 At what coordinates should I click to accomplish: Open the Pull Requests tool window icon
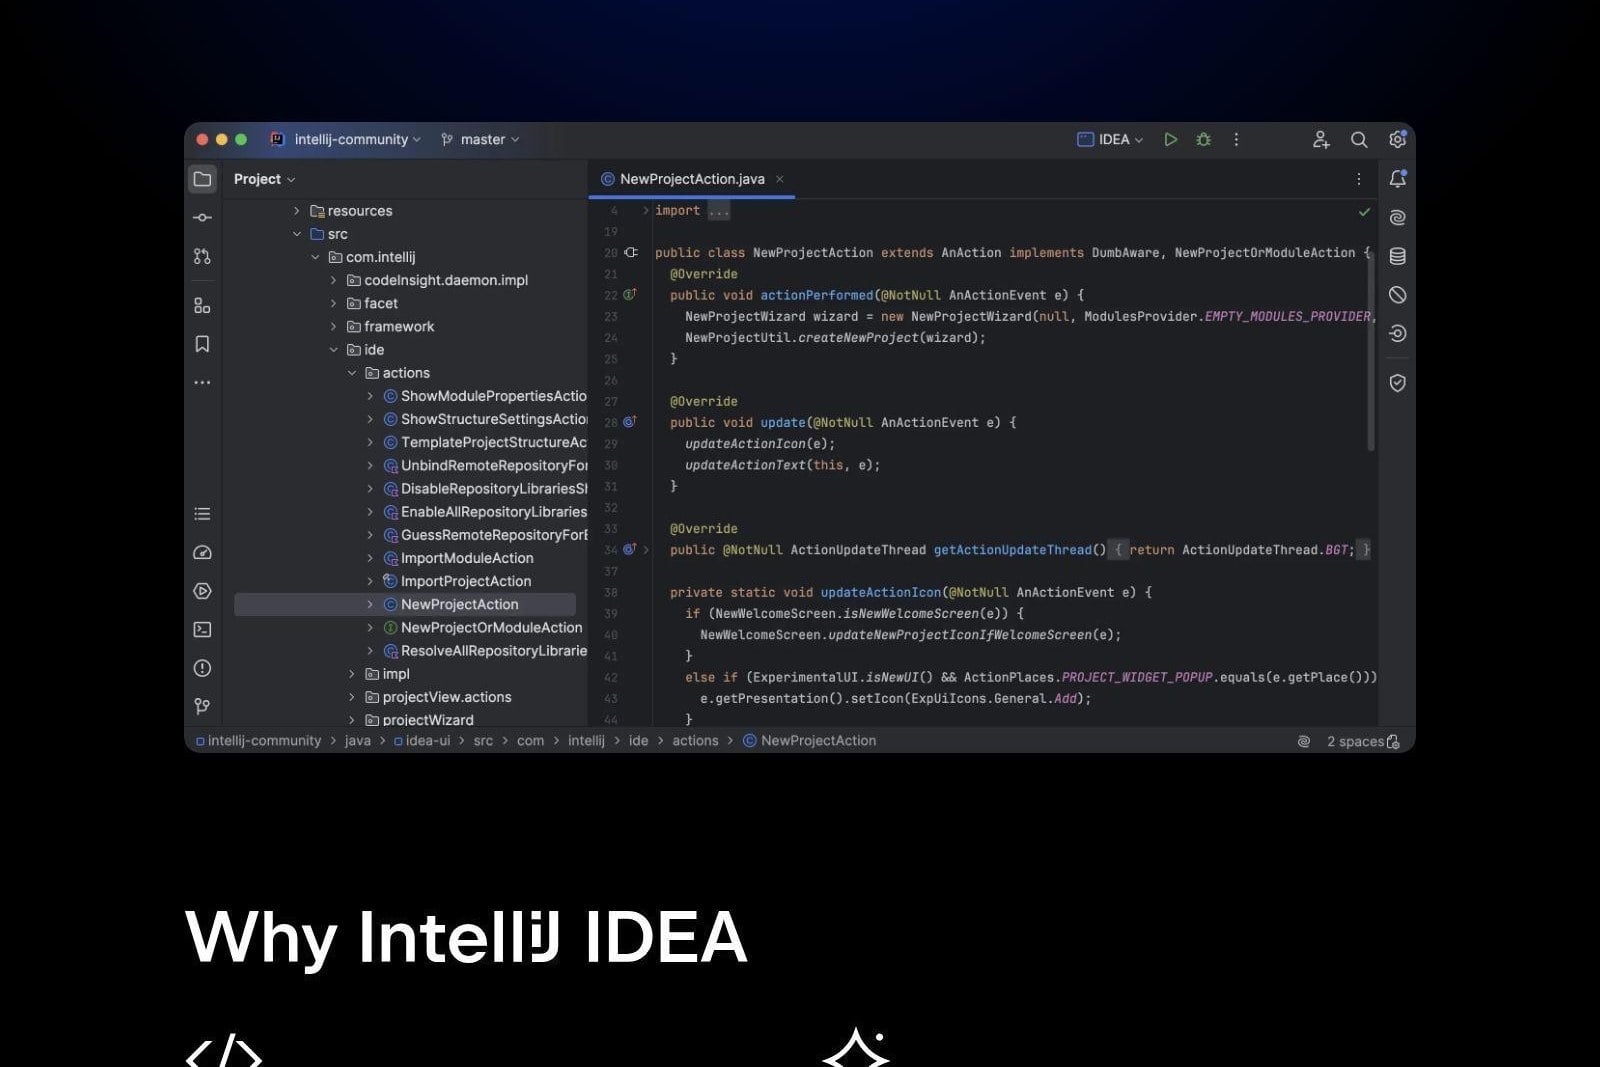(x=202, y=256)
